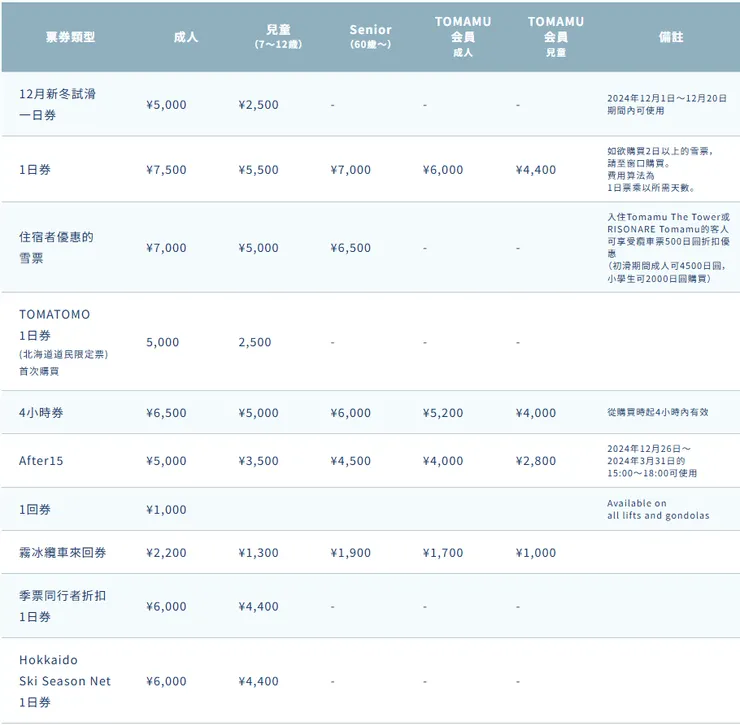
Task: Click the 入住Tomamu The Tower note
Action: (668, 248)
